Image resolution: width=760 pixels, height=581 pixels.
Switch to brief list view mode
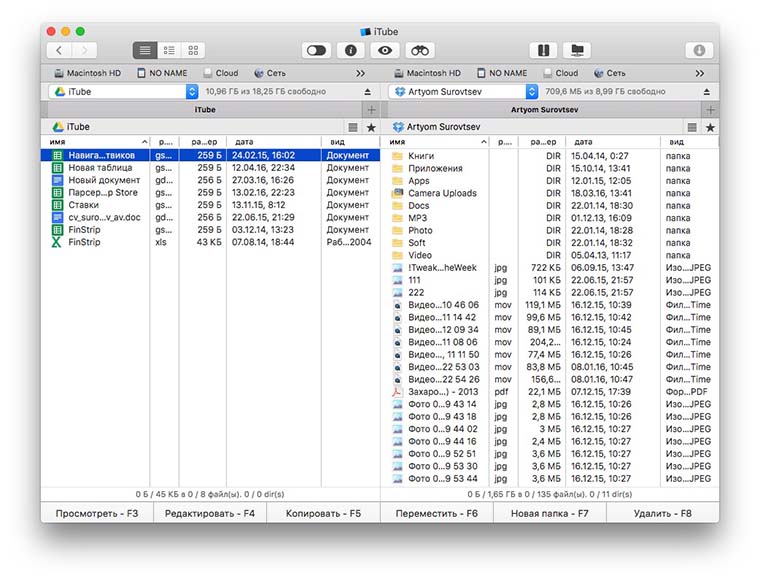pos(169,50)
